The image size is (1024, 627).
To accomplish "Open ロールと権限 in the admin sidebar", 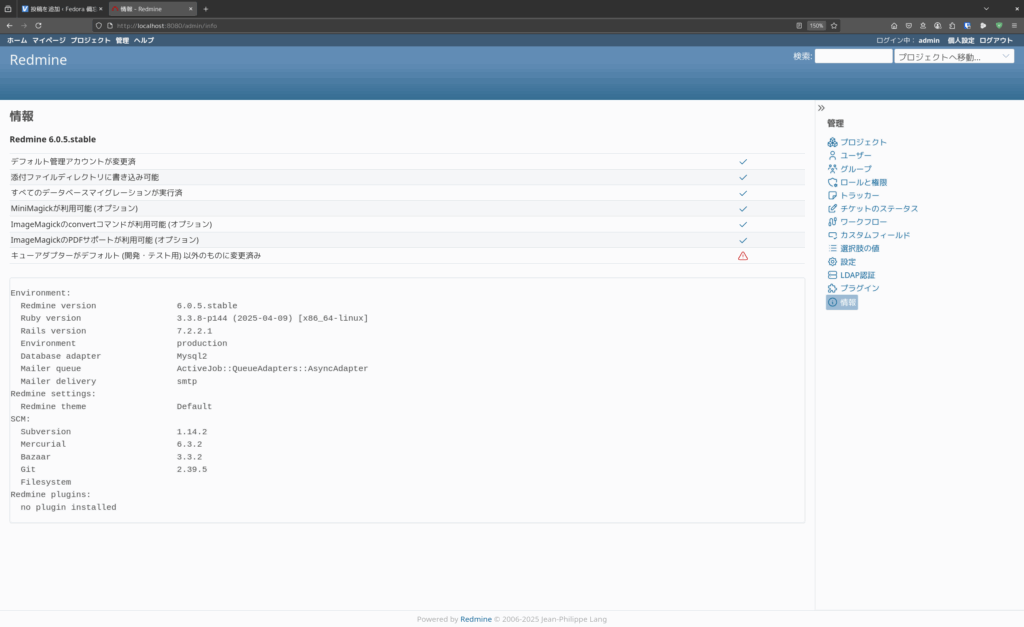I will [857, 182].
